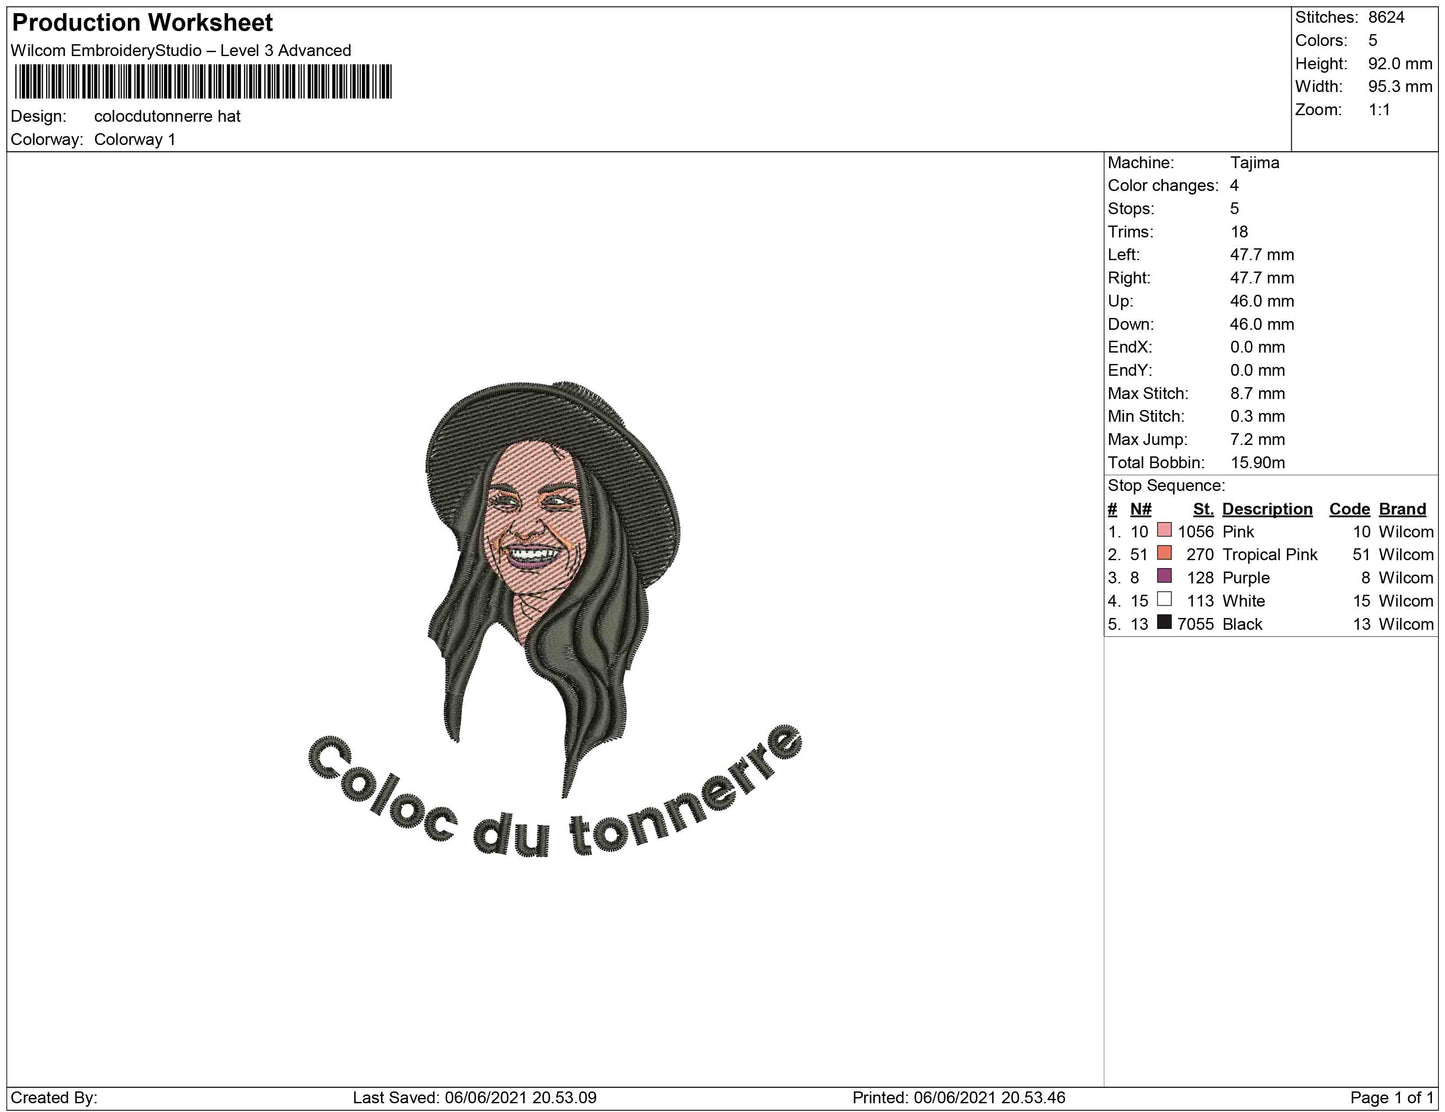The height and width of the screenshot is (1112, 1445).
Task: Click the 'Pink' description in row 1
Action: click(x=1238, y=531)
